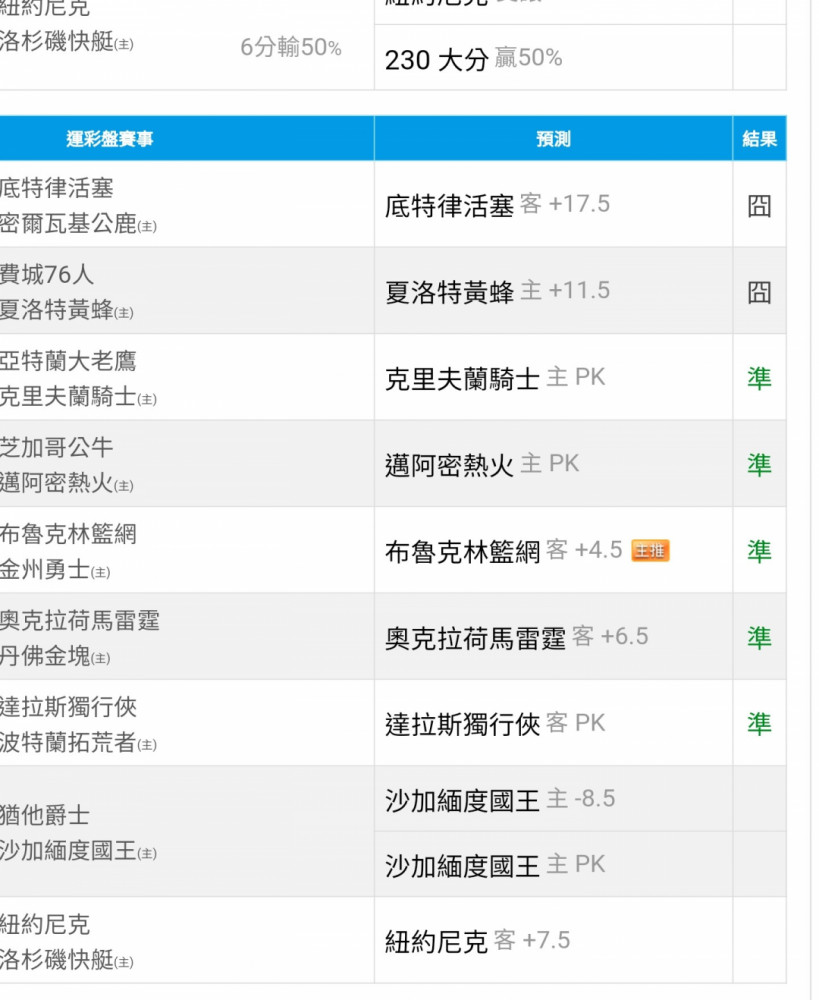Select the prediction 夏洛特黃蜂 主 +11.5
819x1000 pixels.
coord(498,291)
